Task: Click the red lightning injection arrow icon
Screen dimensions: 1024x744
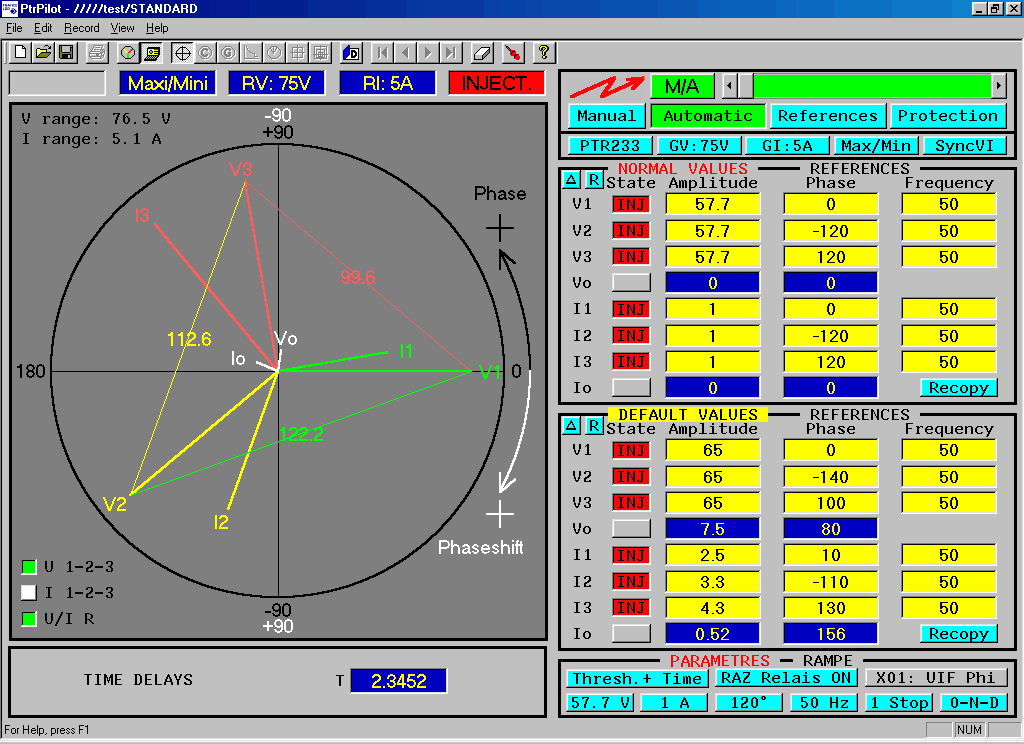Action: pos(606,86)
